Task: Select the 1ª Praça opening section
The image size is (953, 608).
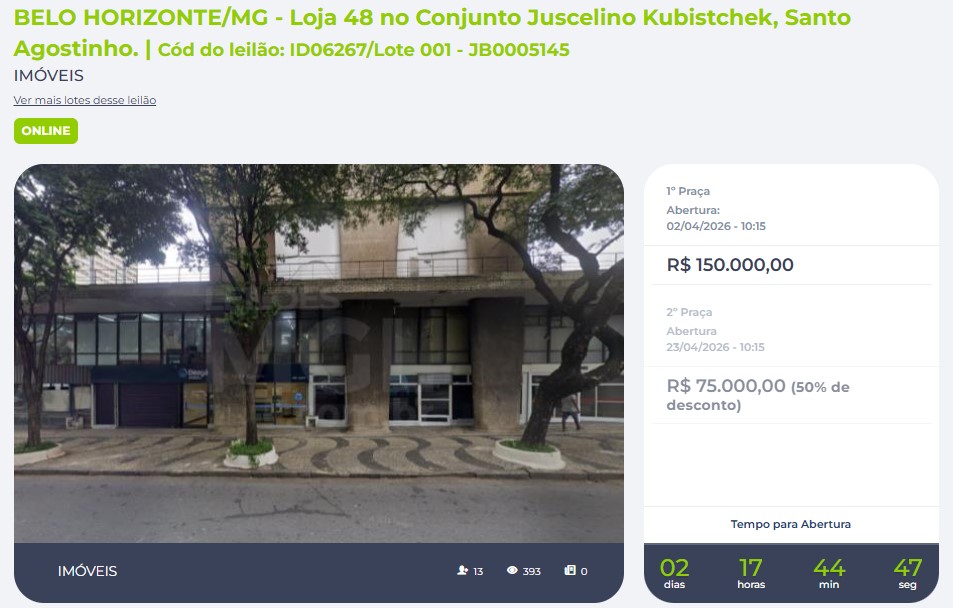Action: 791,209
